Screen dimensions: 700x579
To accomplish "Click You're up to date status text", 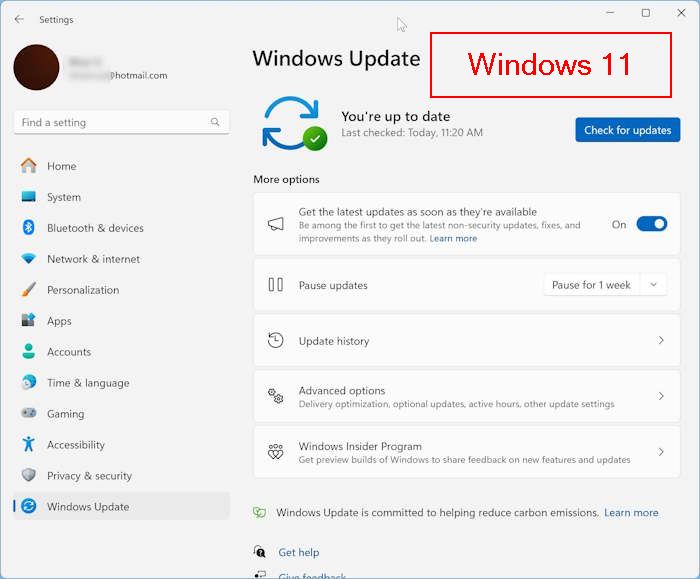I will (396, 117).
